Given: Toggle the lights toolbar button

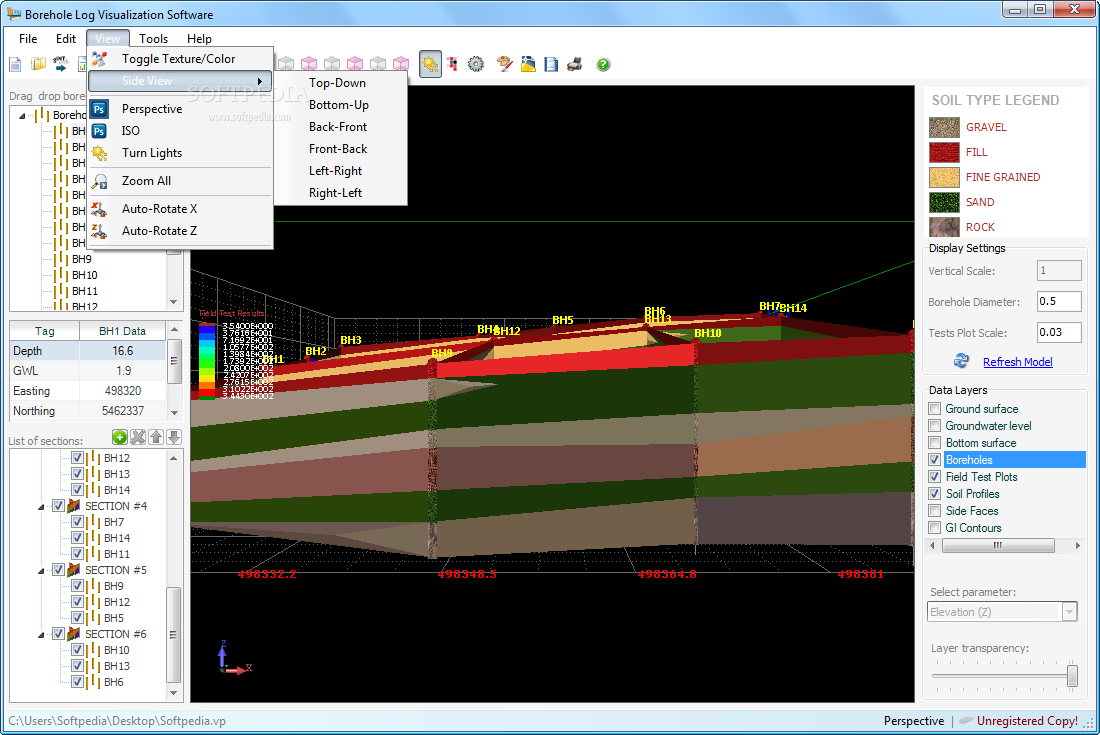Looking at the screenshot, I should coord(430,65).
